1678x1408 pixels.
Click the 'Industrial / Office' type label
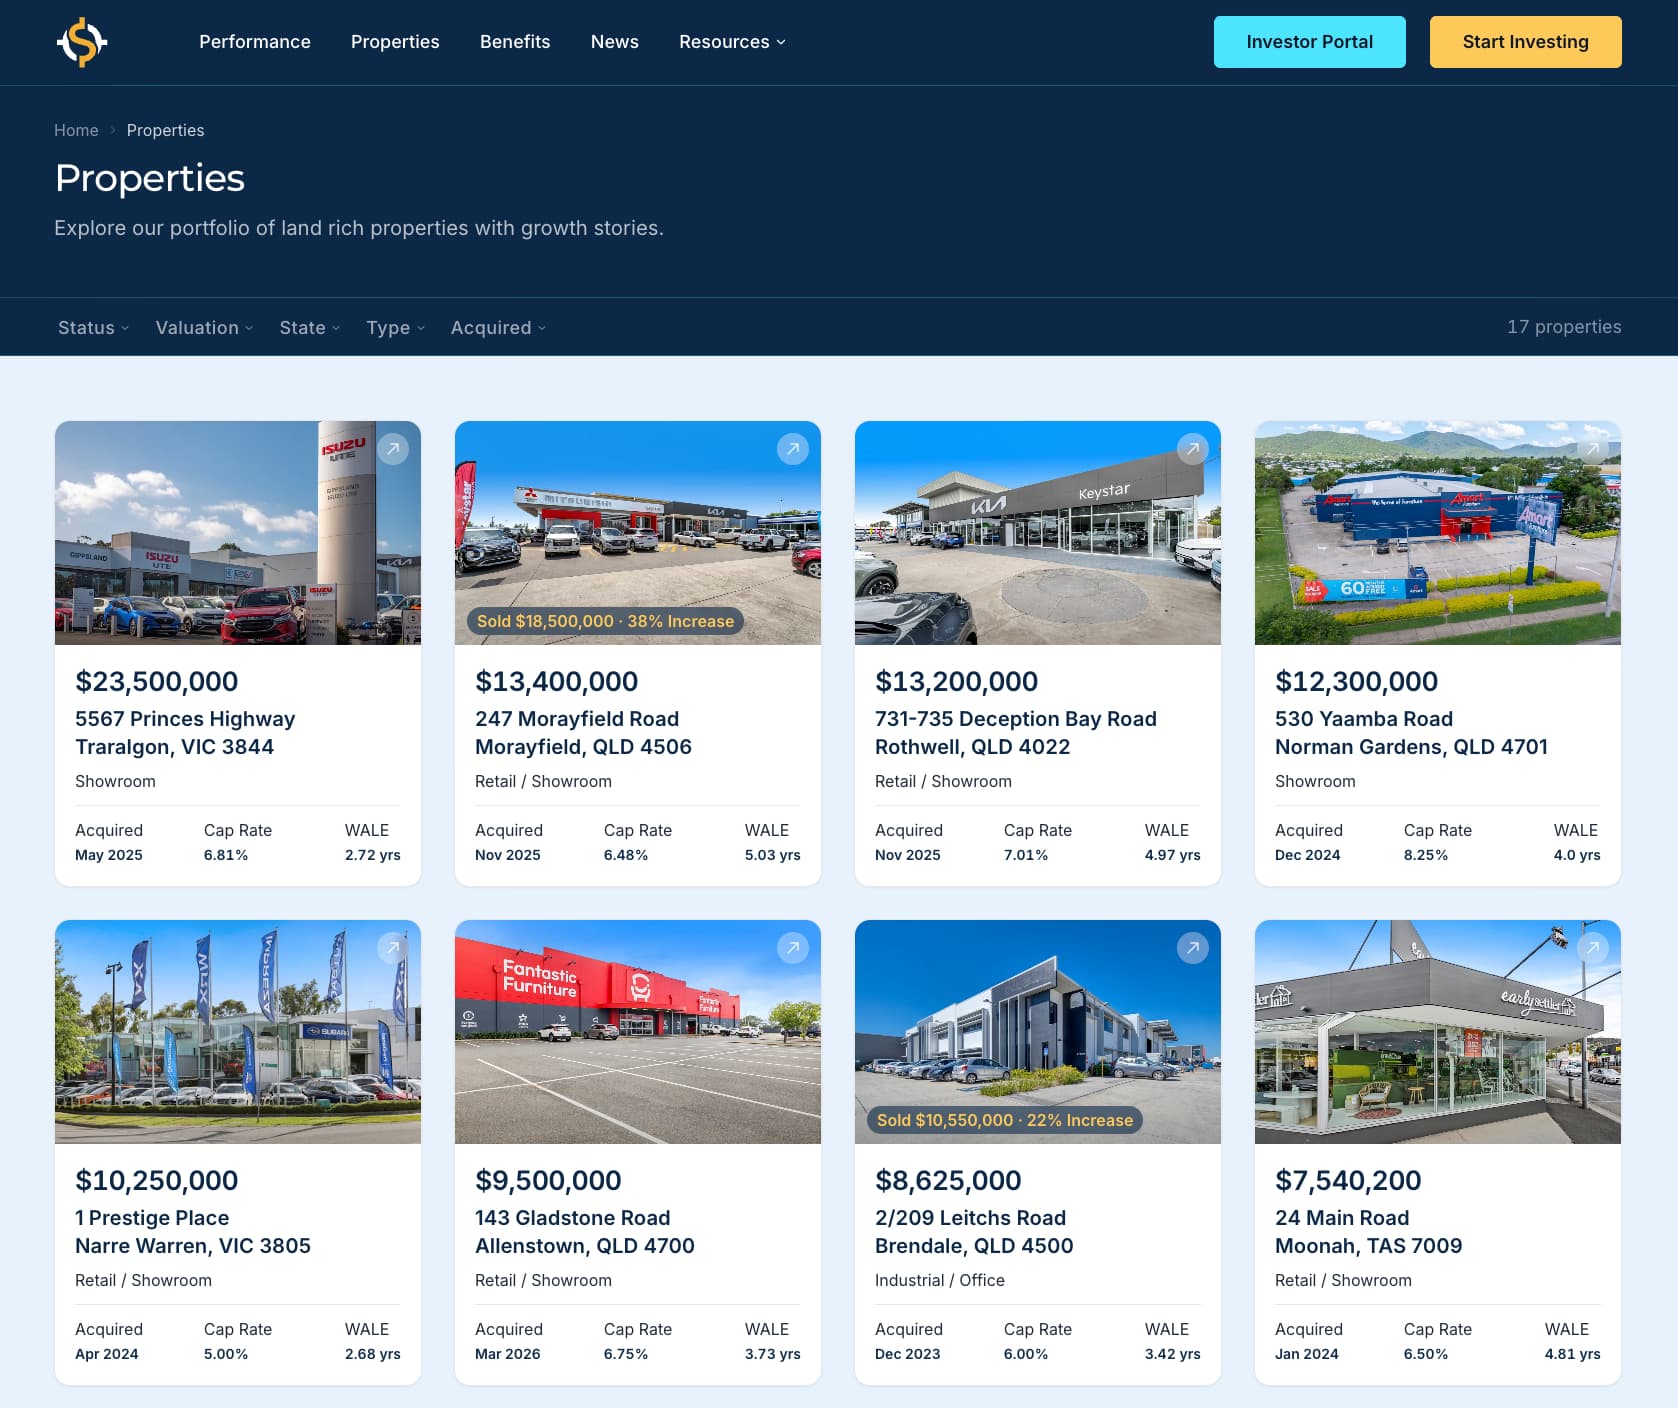tap(940, 1280)
